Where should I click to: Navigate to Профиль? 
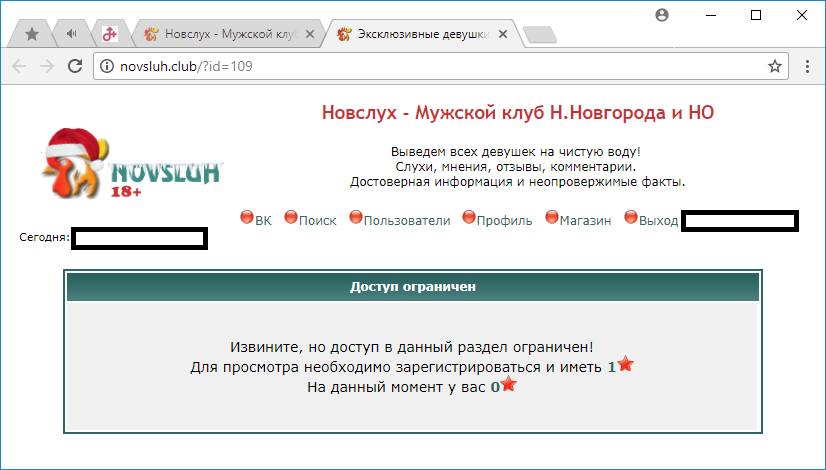pos(504,221)
